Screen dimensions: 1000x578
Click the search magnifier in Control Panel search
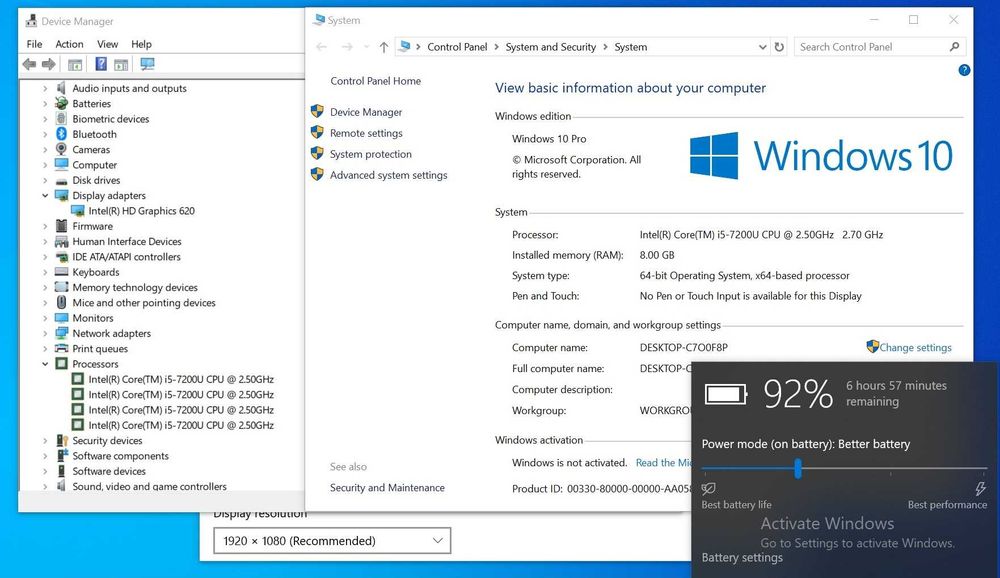coord(955,47)
